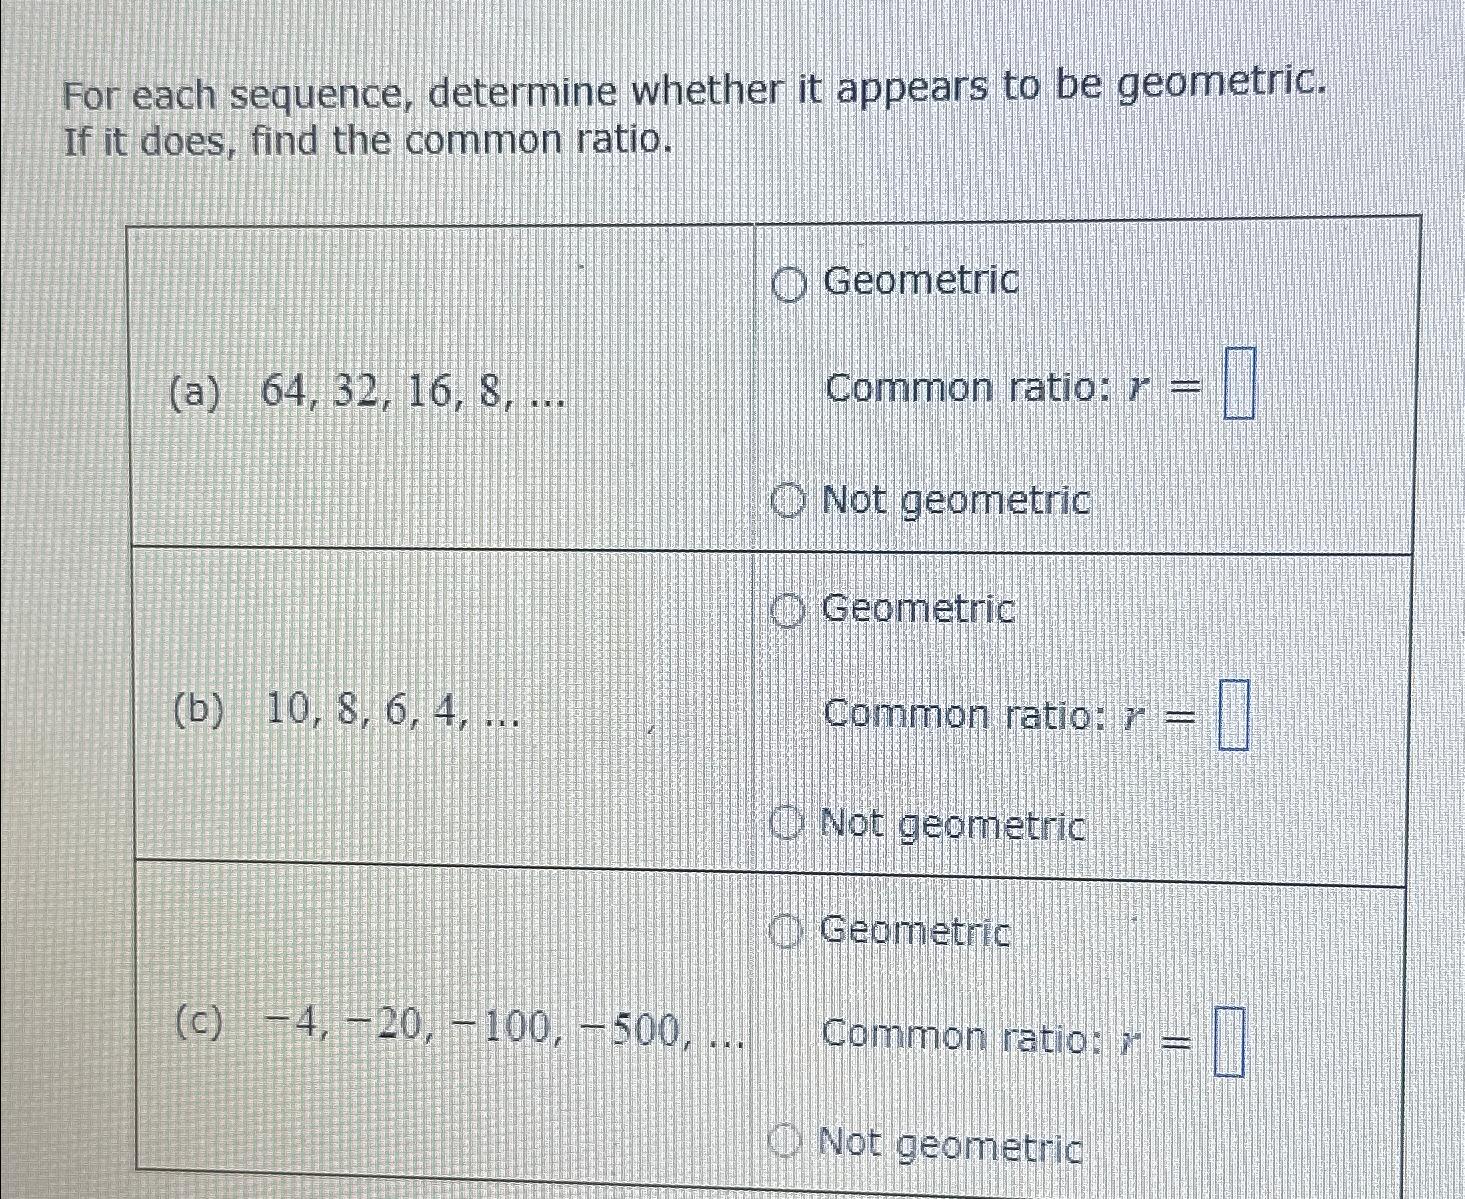The width and height of the screenshot is (1465, 1199).
Task: Select Not geometric for sequence (c)
Action: (x=786, y=1140)
